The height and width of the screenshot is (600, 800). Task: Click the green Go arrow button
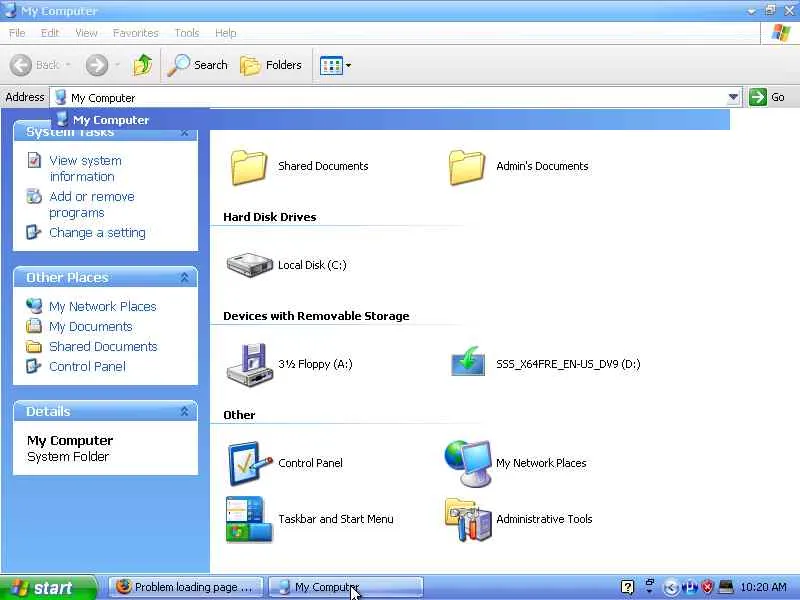[x=758, y=97]
